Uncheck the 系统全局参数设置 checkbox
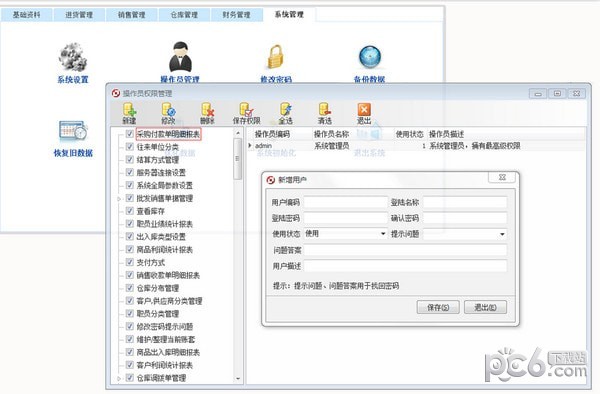The image size is (600, 394). [x=130, y=185]
